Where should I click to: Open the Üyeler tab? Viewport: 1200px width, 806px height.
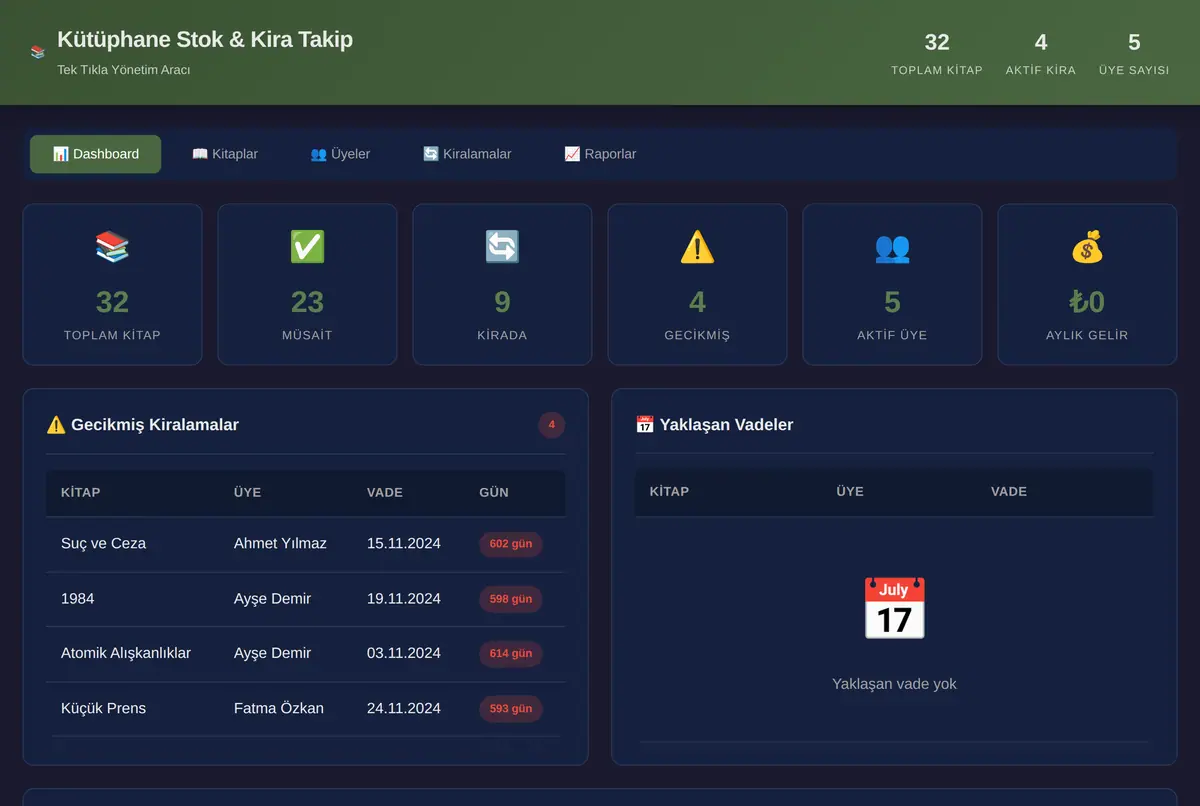tap(340, 154)
